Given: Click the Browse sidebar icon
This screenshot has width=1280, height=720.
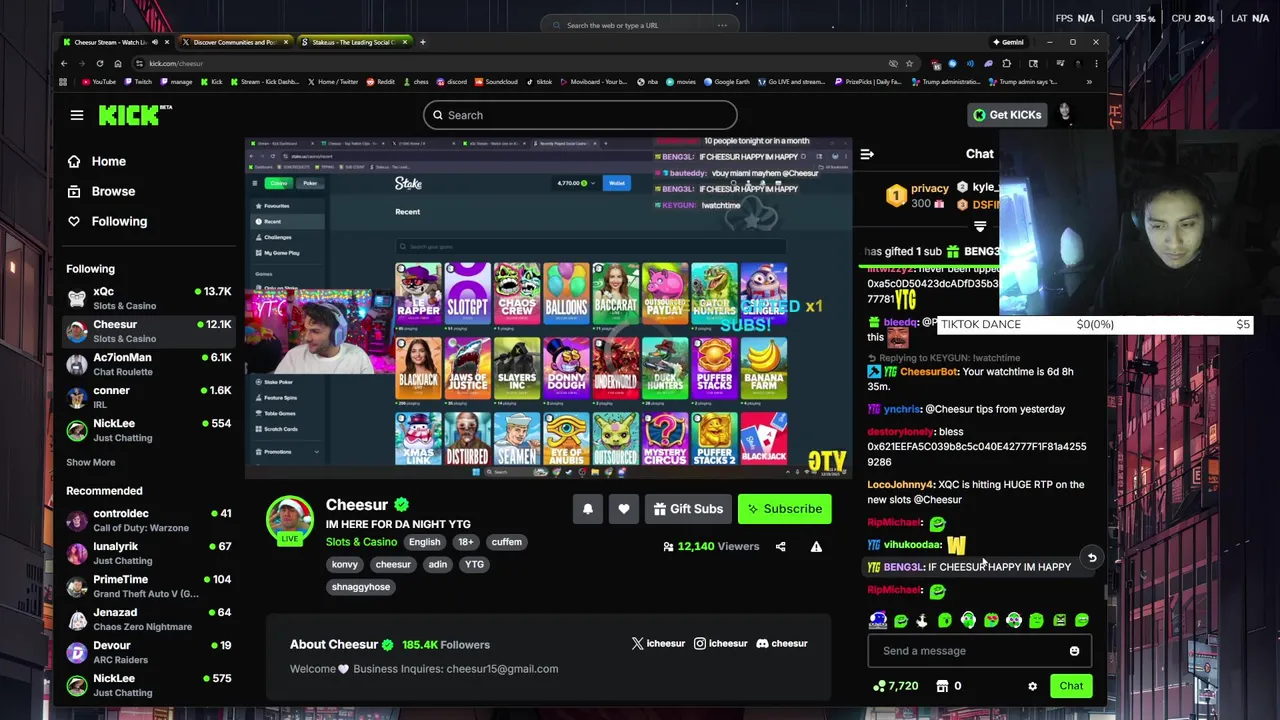Looking at the screenshot, I should (74, 191).
